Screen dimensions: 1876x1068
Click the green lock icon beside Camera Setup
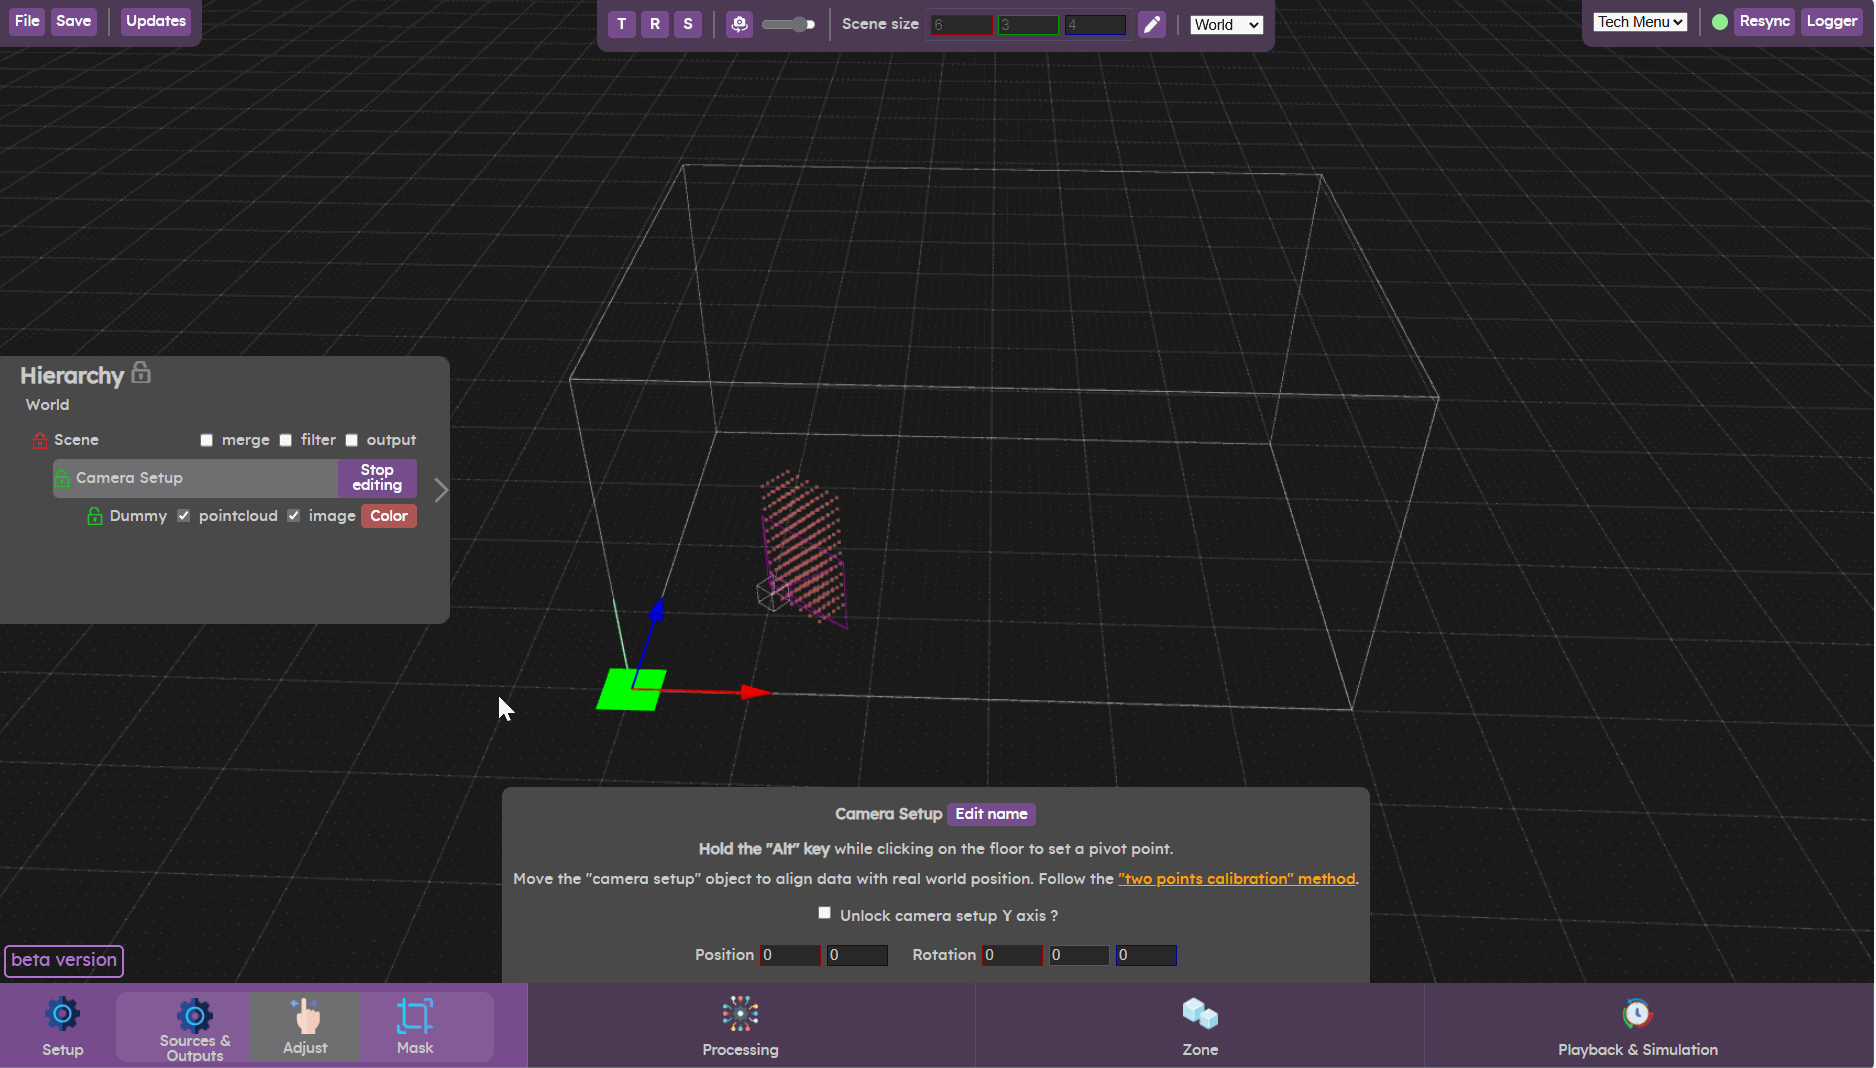pyautogui.click(x=62, y=478)
